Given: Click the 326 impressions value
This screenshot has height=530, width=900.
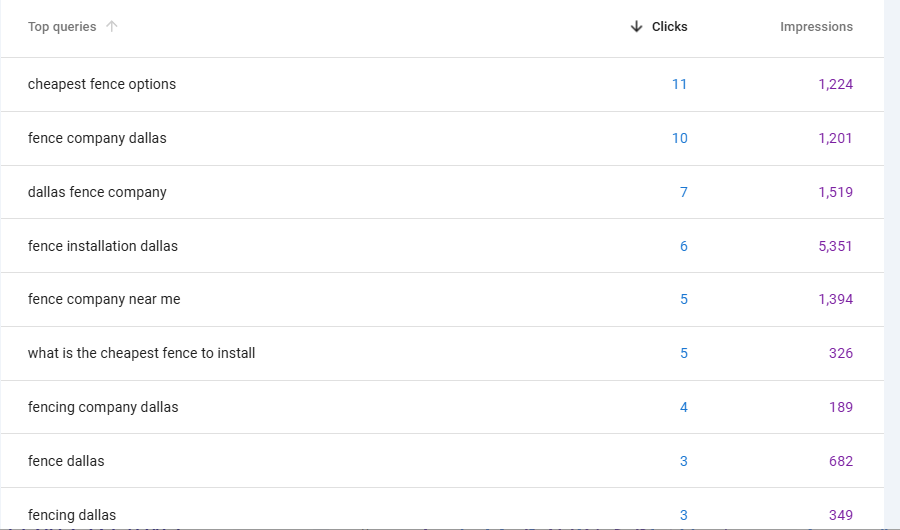Looking at the screenshot, I should 840,353.
